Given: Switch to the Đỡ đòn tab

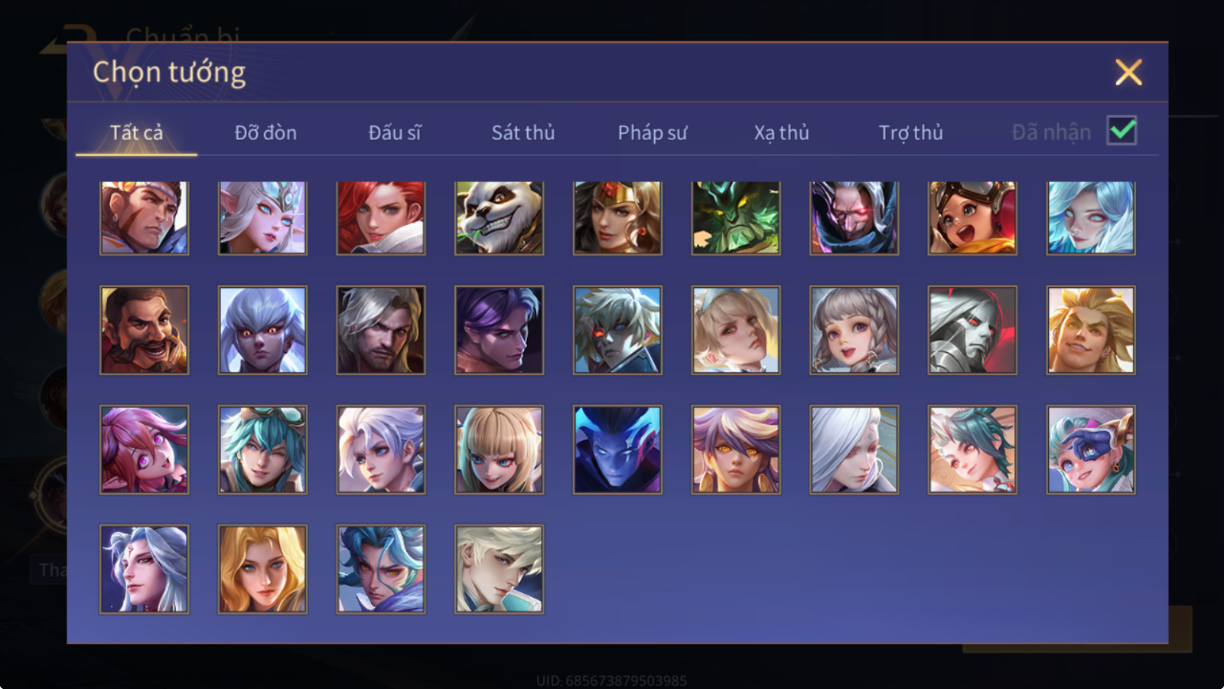Looking at the screenshot, I should click(266, 132).
